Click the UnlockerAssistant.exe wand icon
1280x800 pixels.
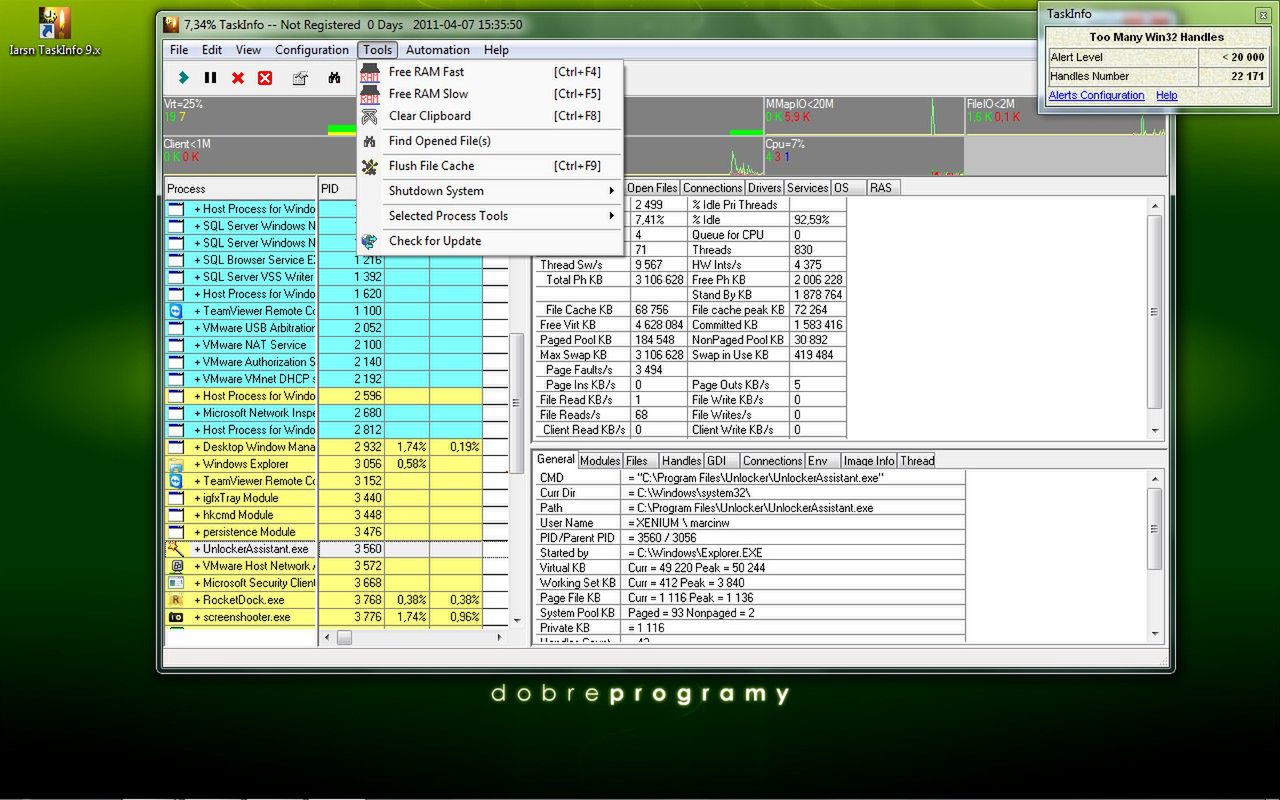tap(176, 549)
